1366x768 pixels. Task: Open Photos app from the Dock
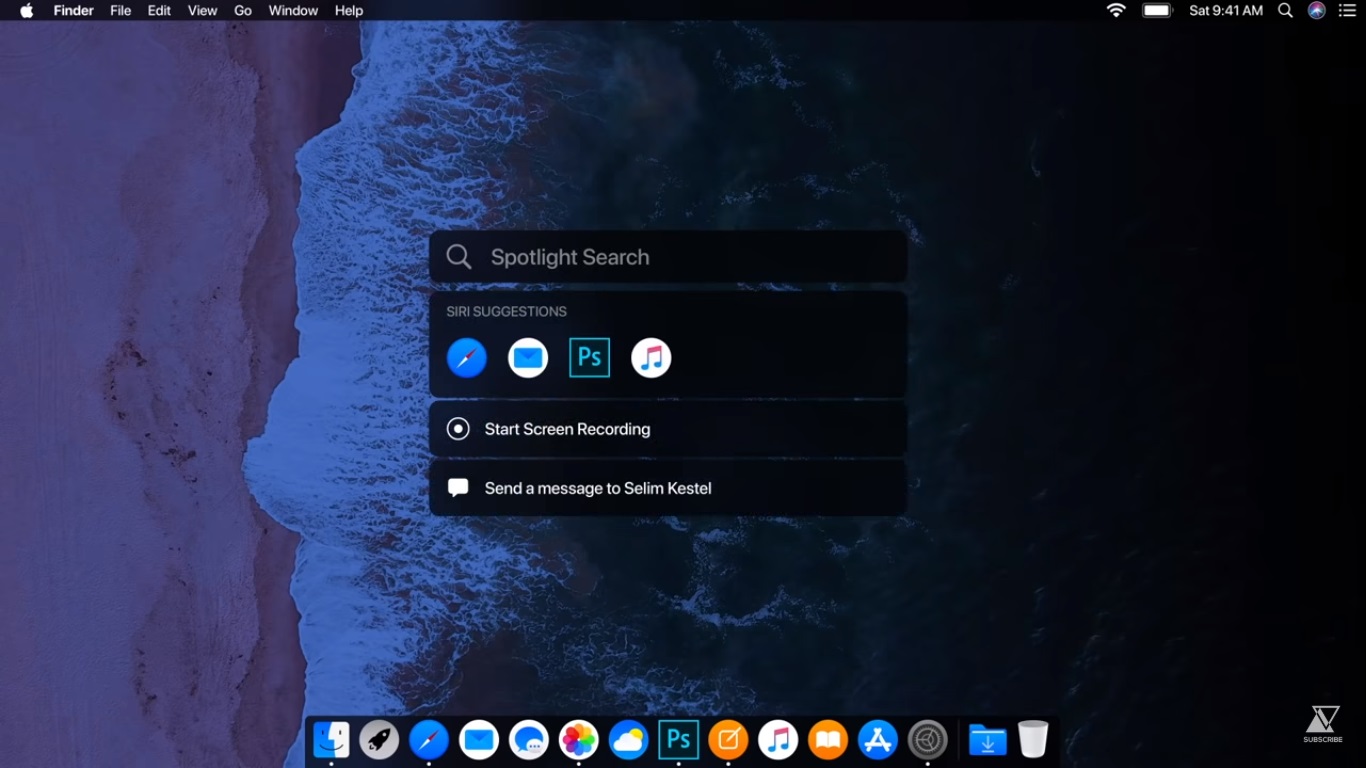pos(578,740)
